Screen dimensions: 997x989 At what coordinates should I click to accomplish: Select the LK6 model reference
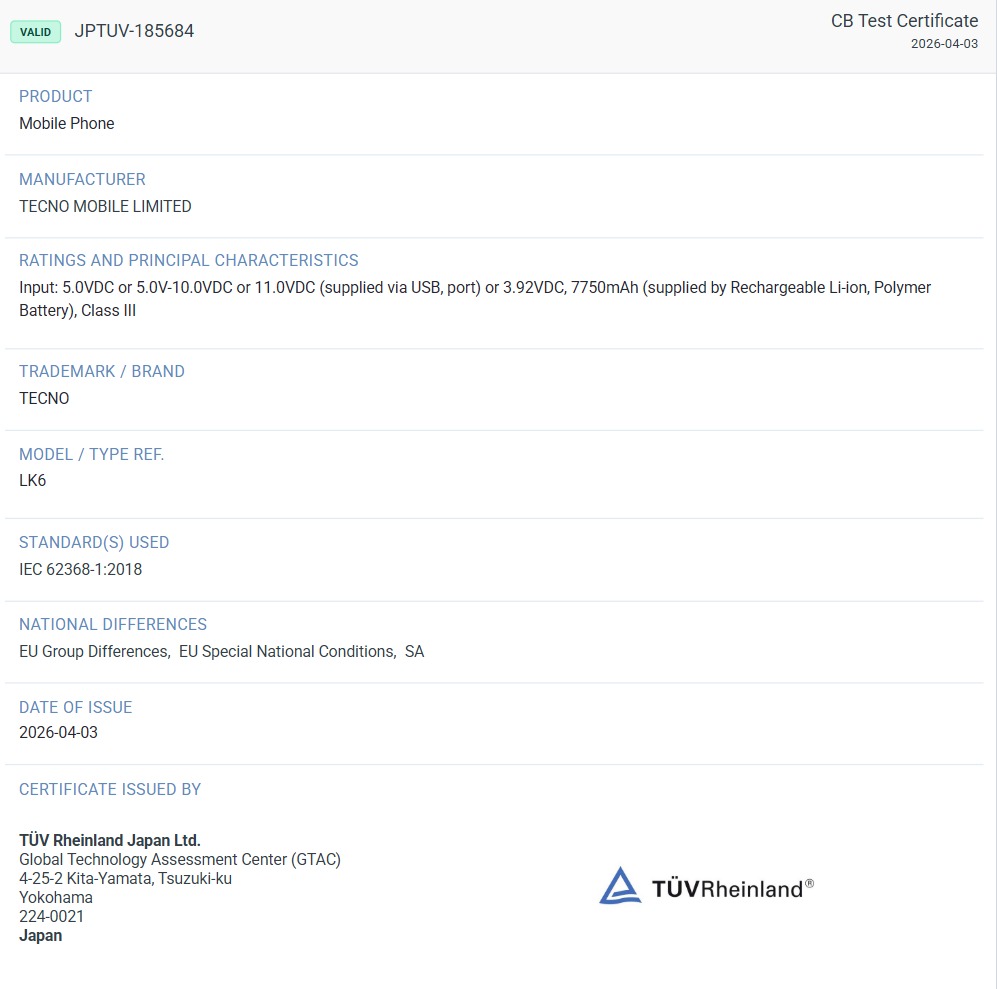33,481
